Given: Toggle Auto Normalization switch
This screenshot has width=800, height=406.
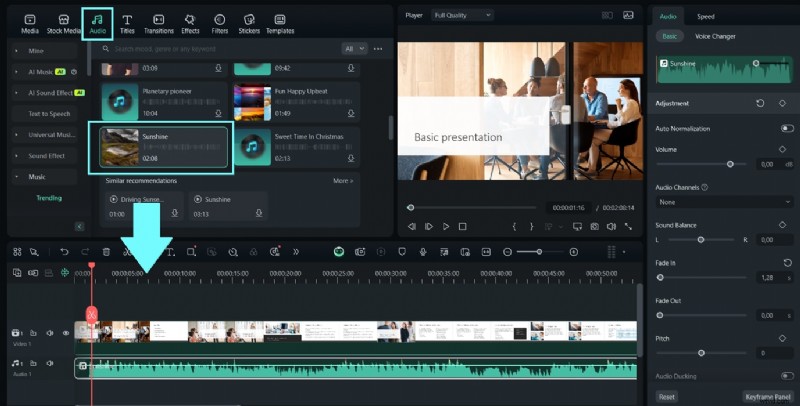Looking at the screenshot, I should [x=787, y=129].
